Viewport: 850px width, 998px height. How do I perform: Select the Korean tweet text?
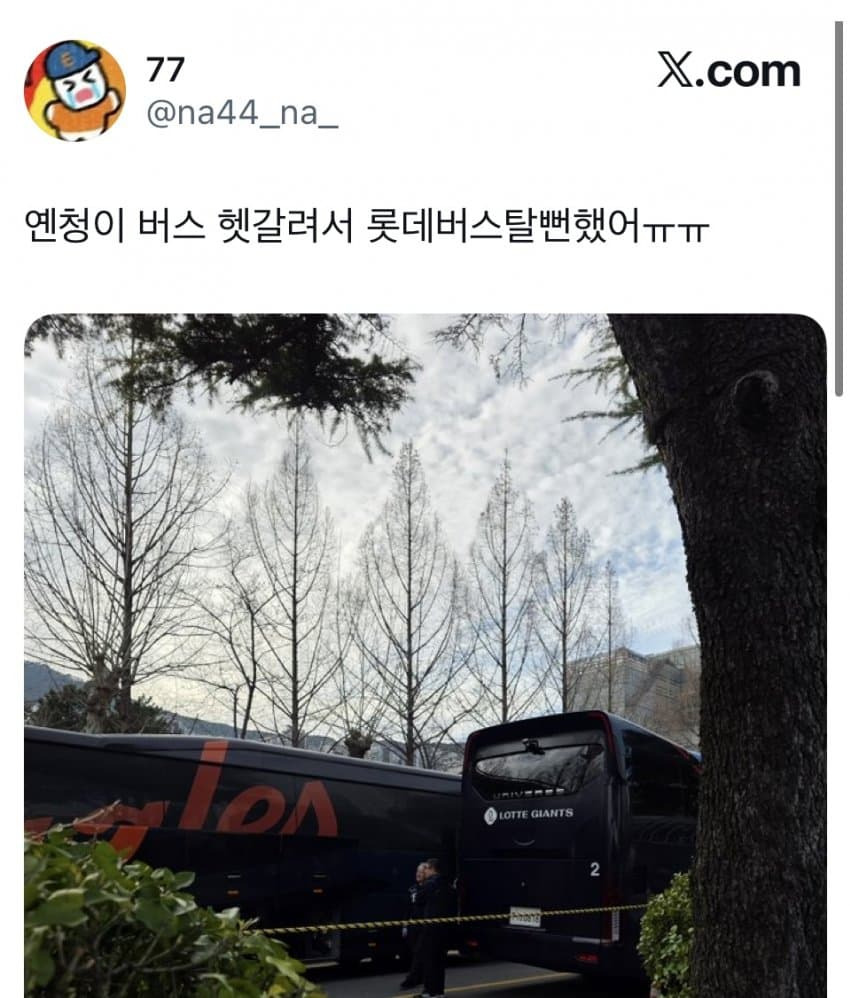coord(367,225)
